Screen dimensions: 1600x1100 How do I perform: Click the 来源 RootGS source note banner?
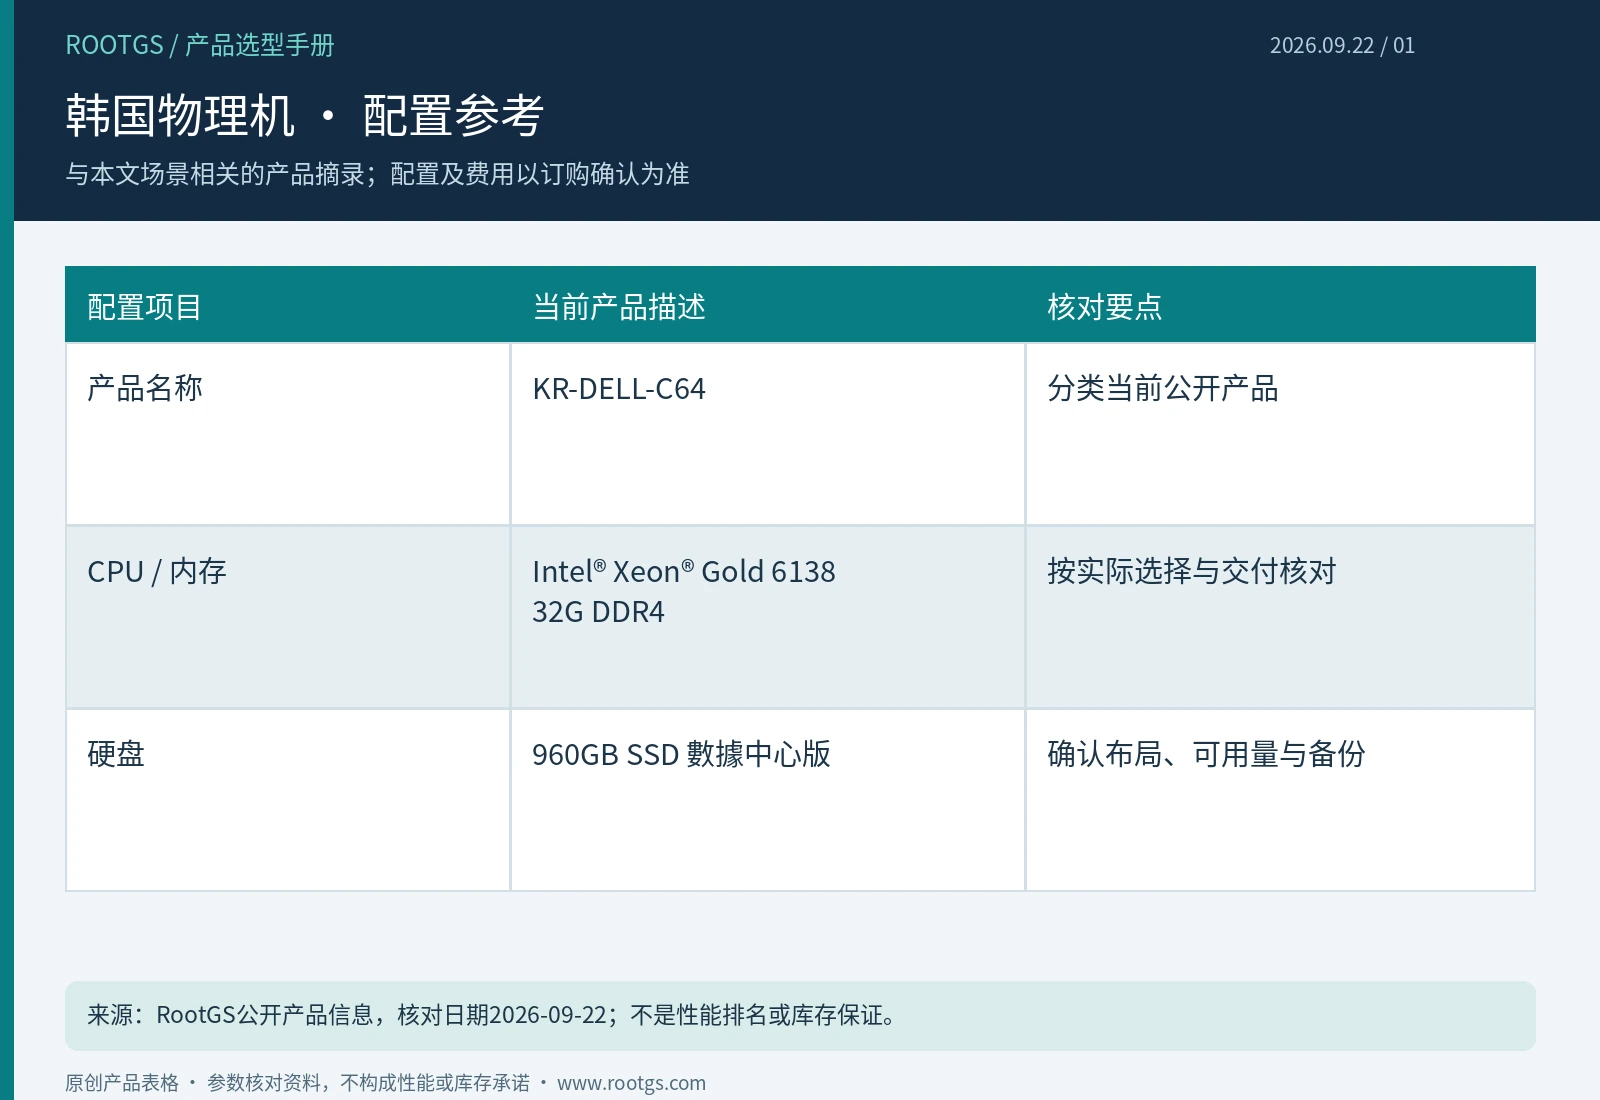click(x=800, y=1016)
